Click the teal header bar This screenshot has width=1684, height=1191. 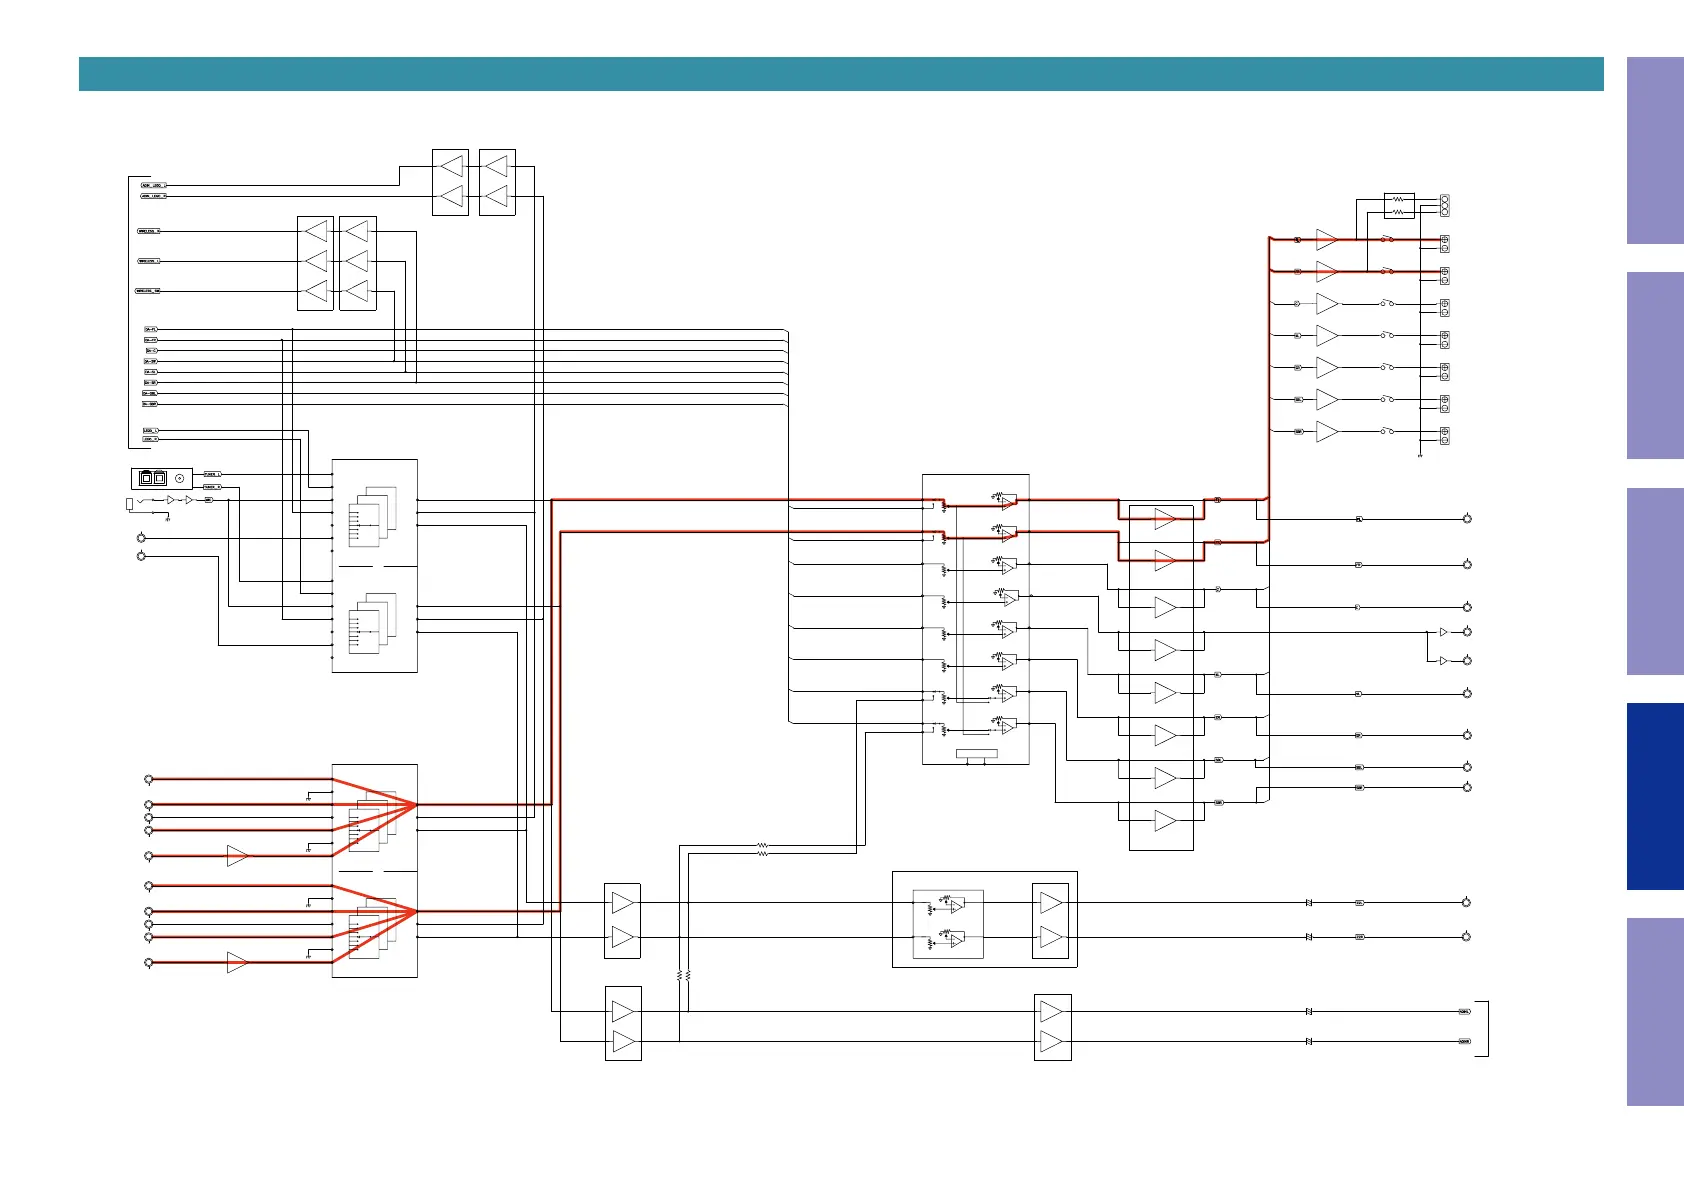pos(840,74)
